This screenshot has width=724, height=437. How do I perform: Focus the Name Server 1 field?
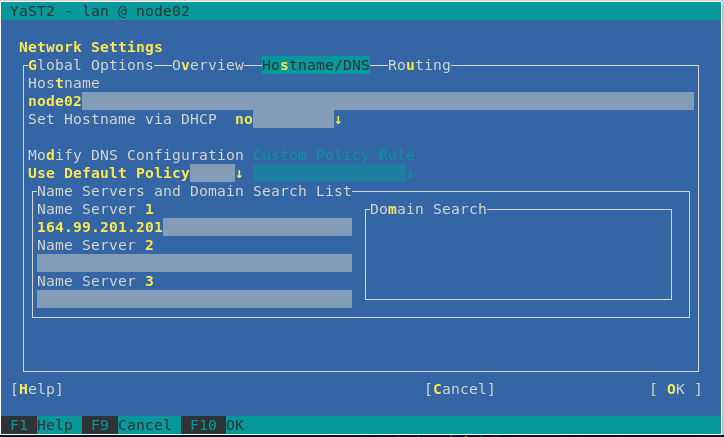[194, 227]
